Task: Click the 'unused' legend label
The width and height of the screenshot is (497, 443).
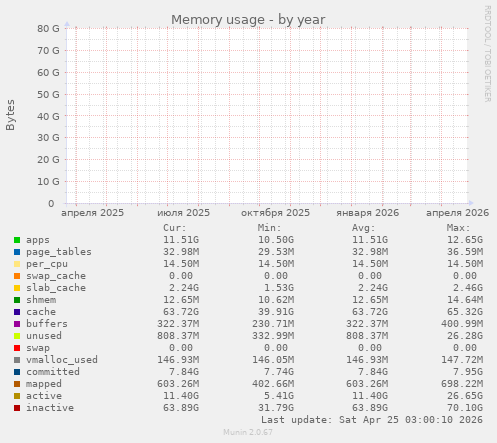Action: pos(44,336)
